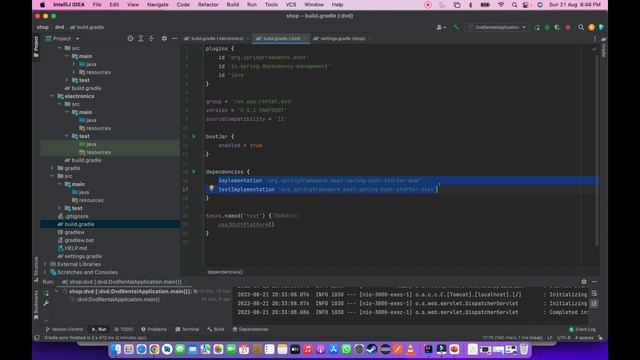Viewport: 640px width, 360px height.
Task: Minimize the Run tool window
Action: coord(594,282)
